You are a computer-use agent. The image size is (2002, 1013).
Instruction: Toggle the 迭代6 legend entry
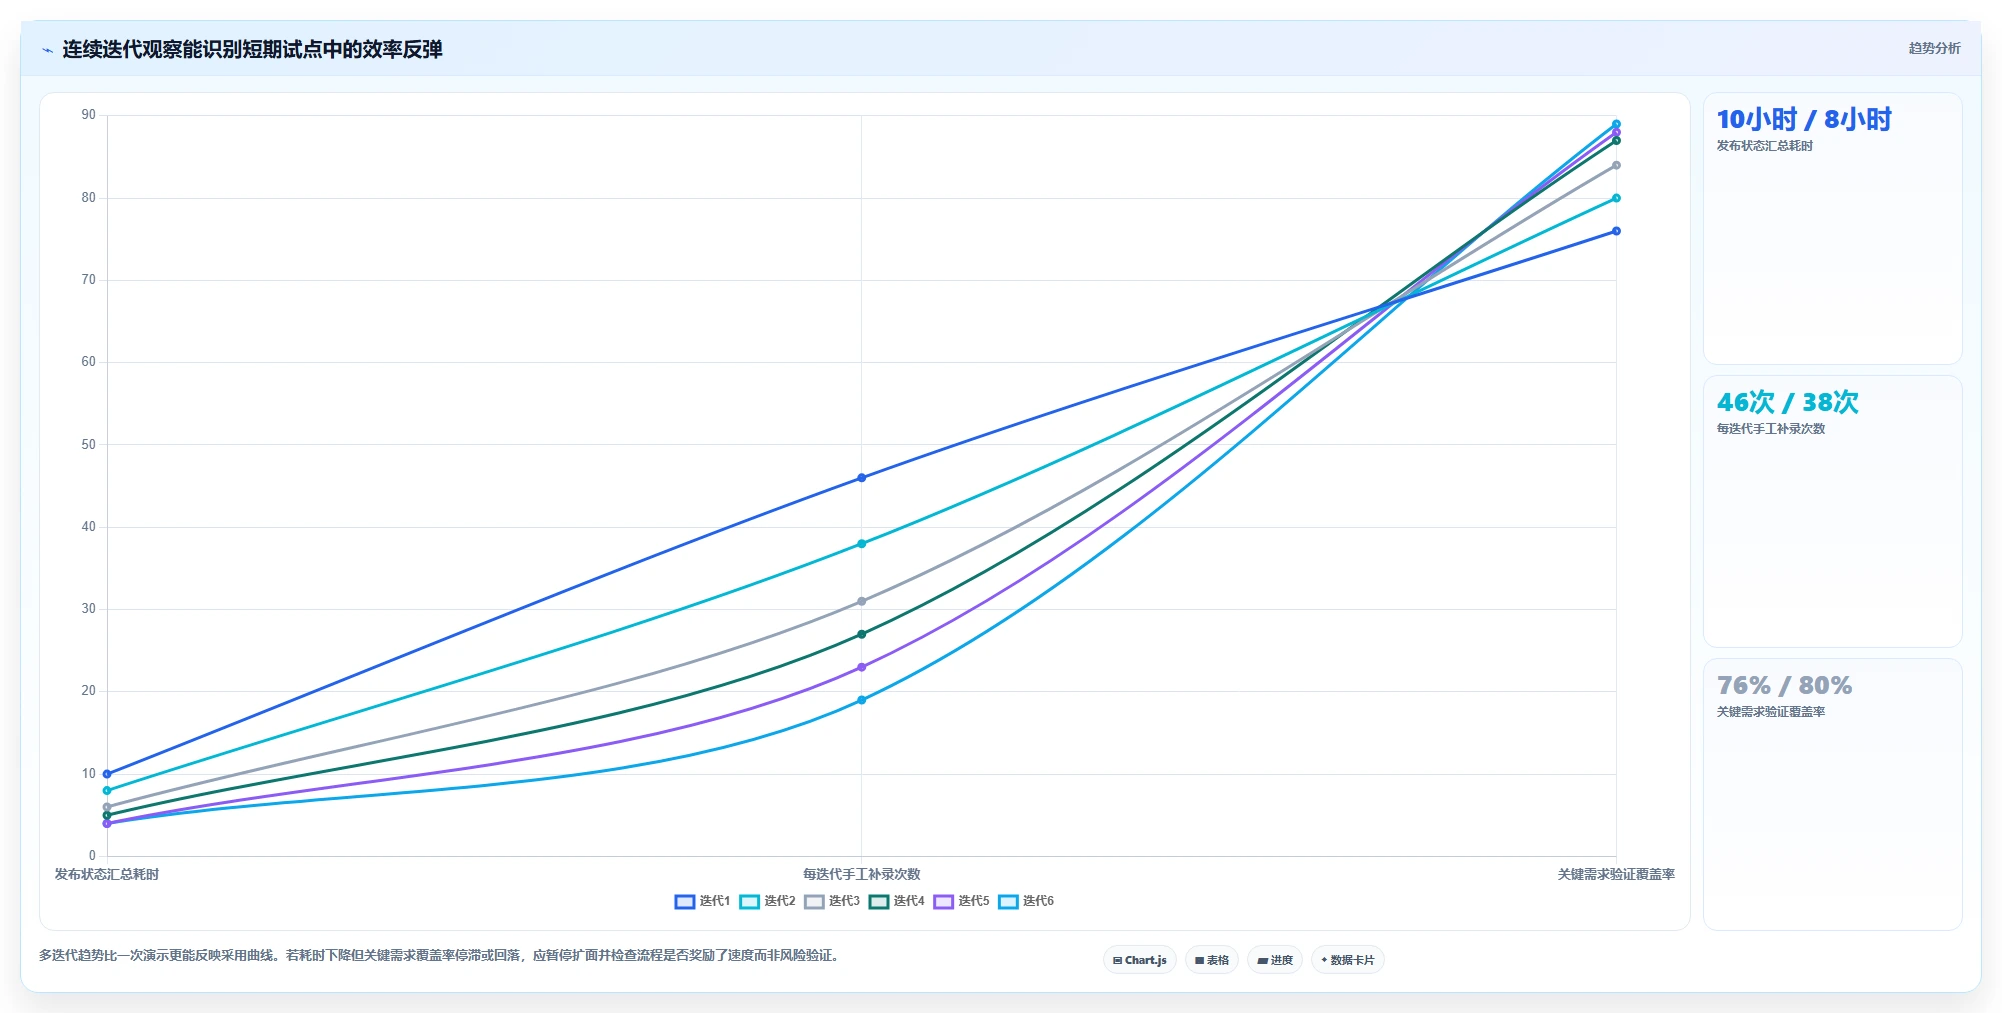click(1026, 901)
